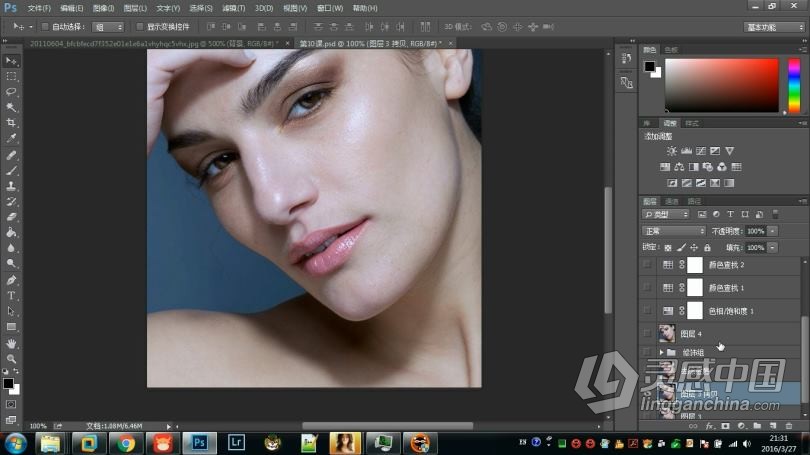Open the 文件(F) menu

[39, 8]
